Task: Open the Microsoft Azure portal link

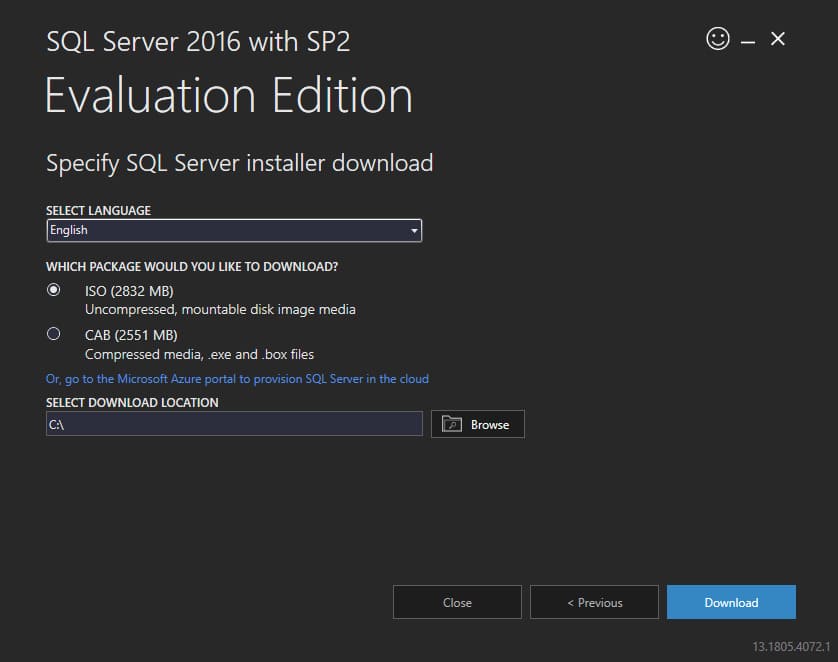Action: pos(237,379)
